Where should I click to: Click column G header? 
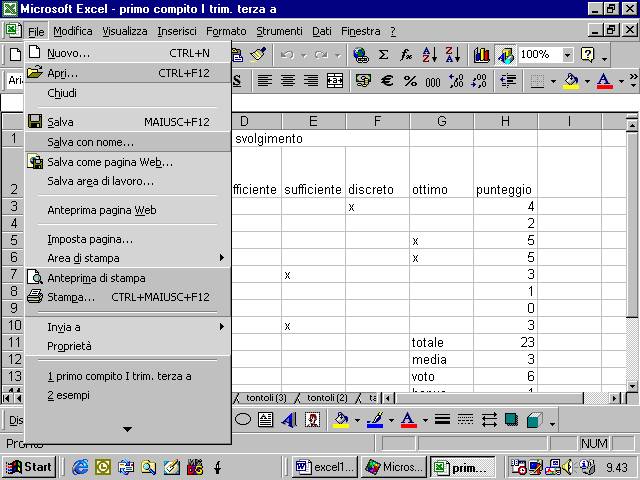click(442, 121)
